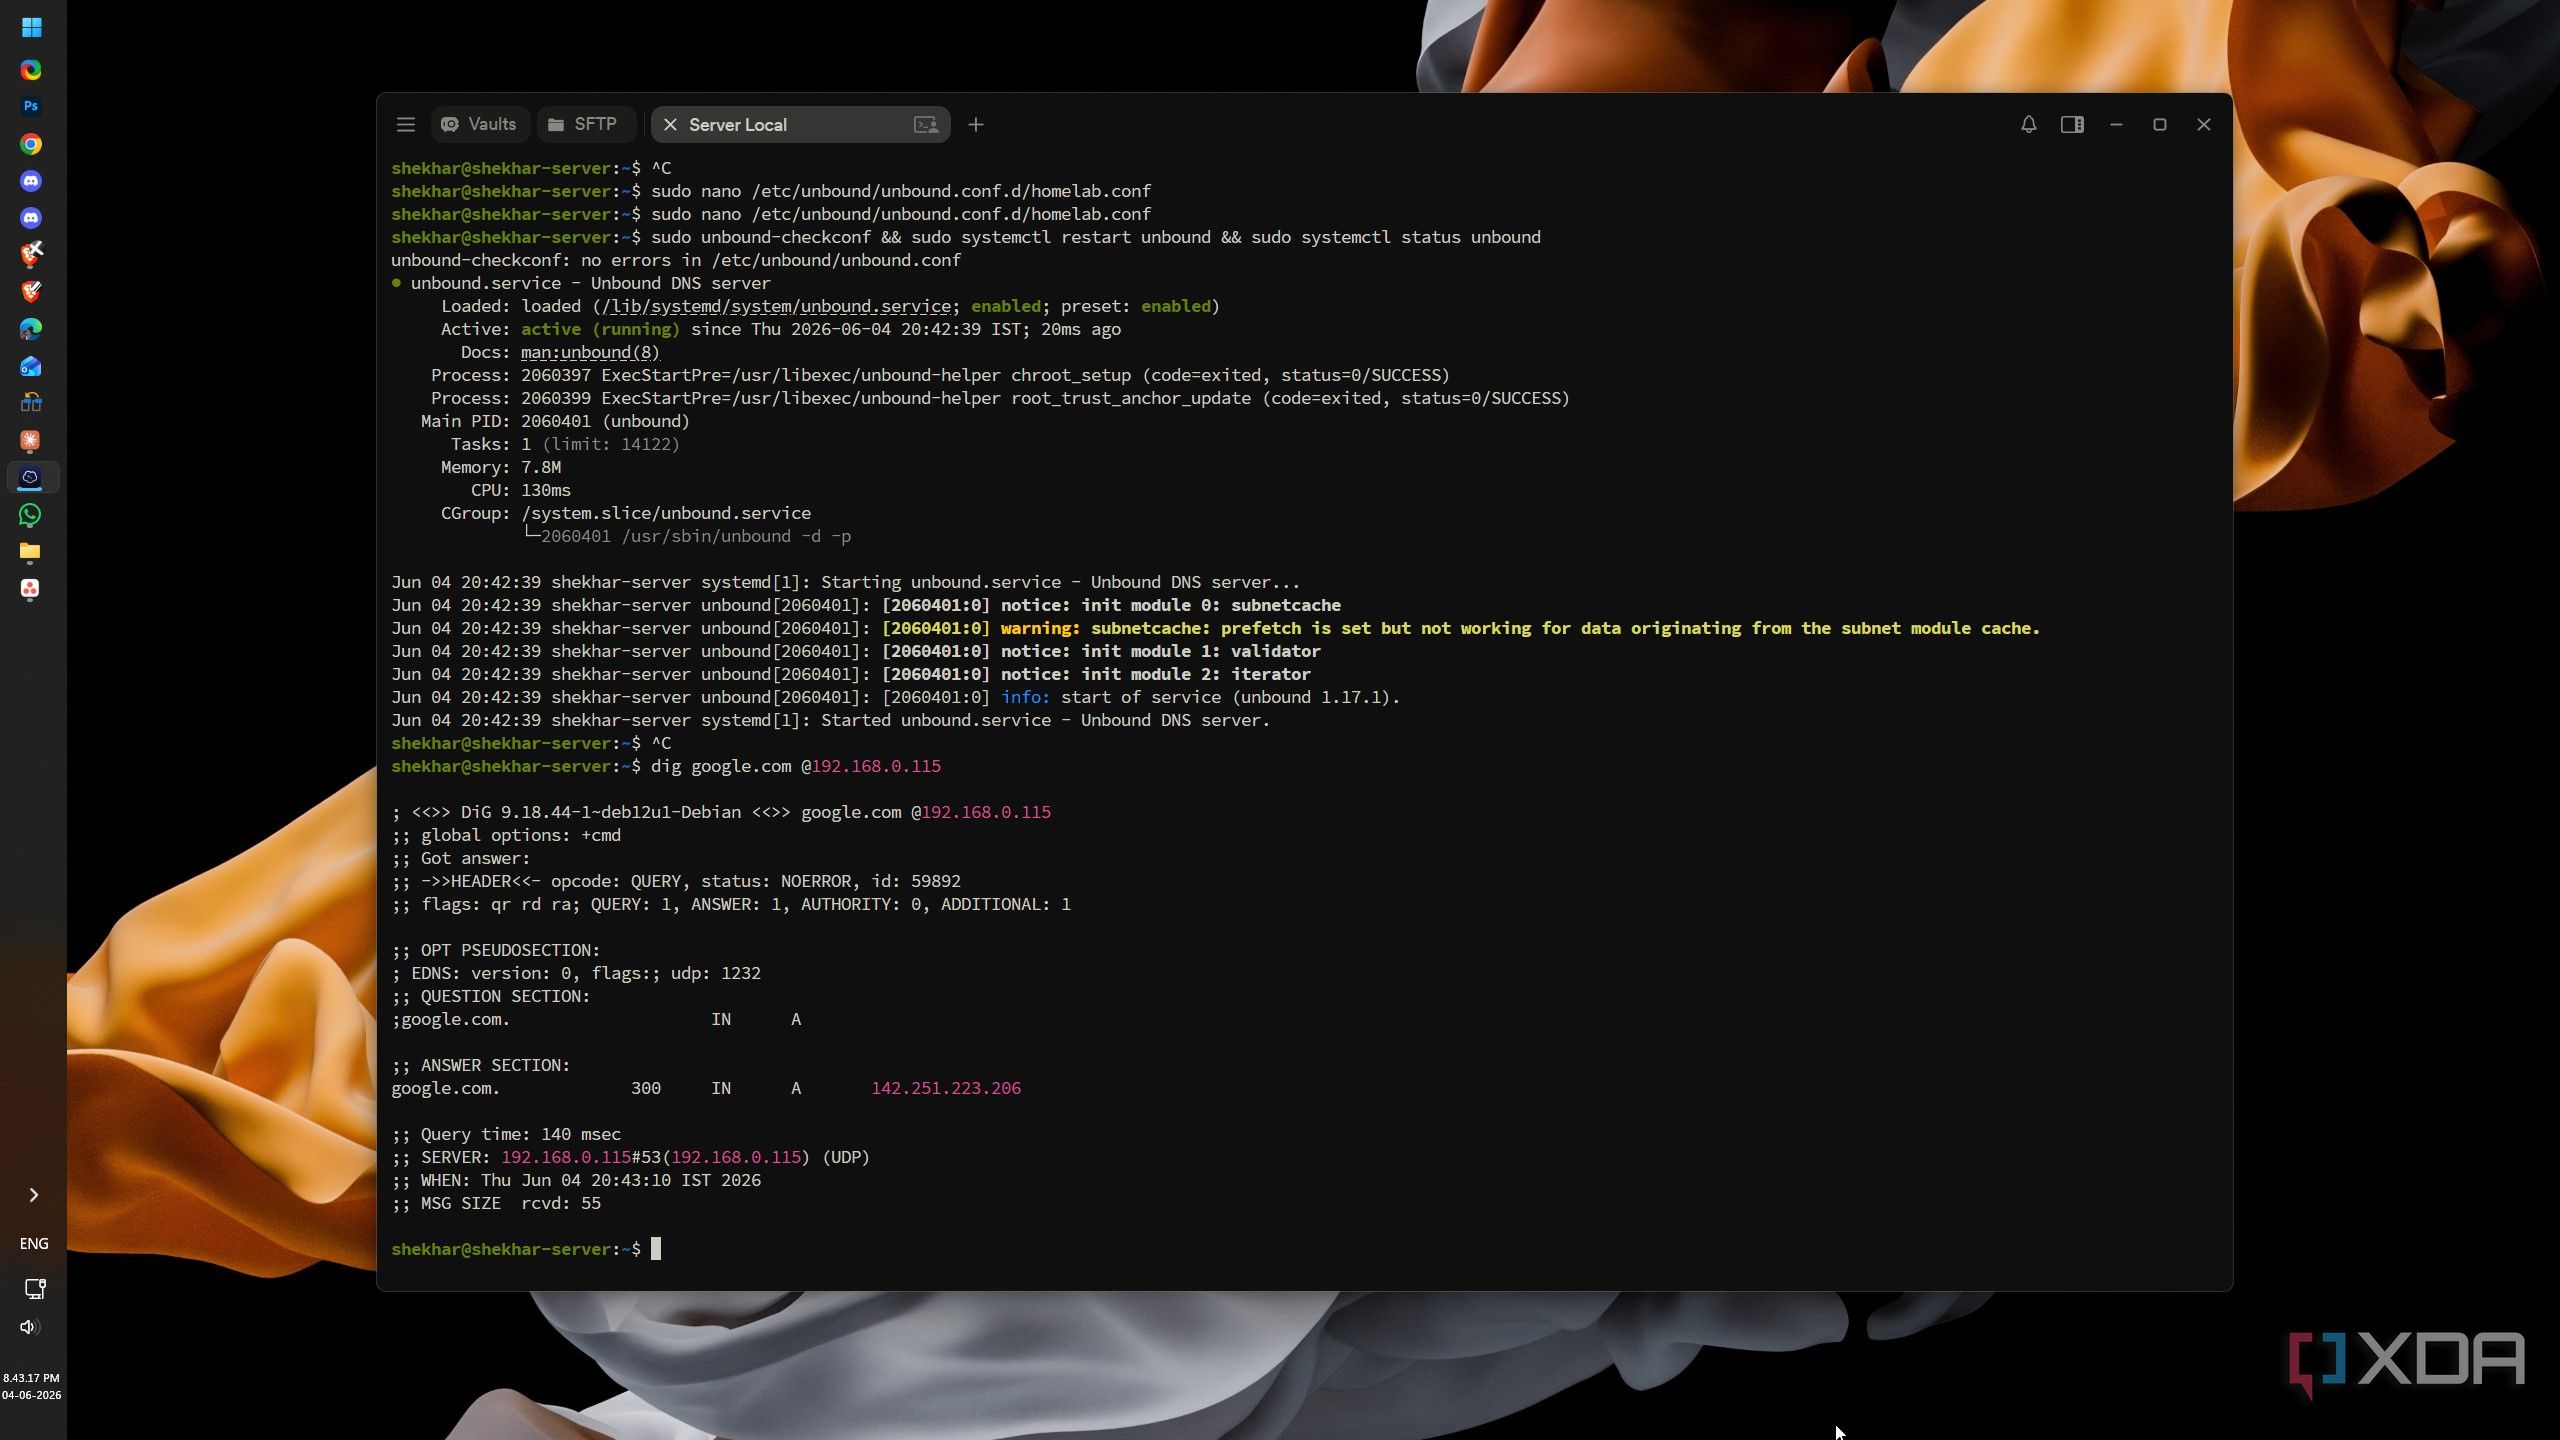
Task: Click the 'Main PID: 2060401 (unbound)' line
Action: coord(555,421)
